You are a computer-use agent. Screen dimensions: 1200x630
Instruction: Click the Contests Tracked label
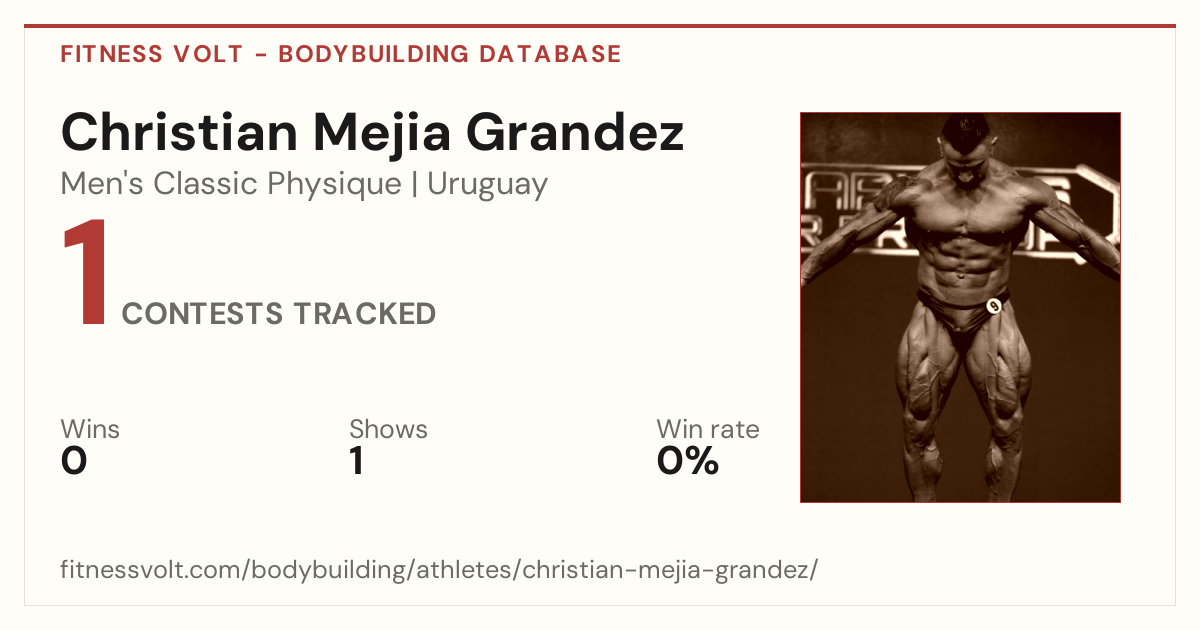click(279, 314)
